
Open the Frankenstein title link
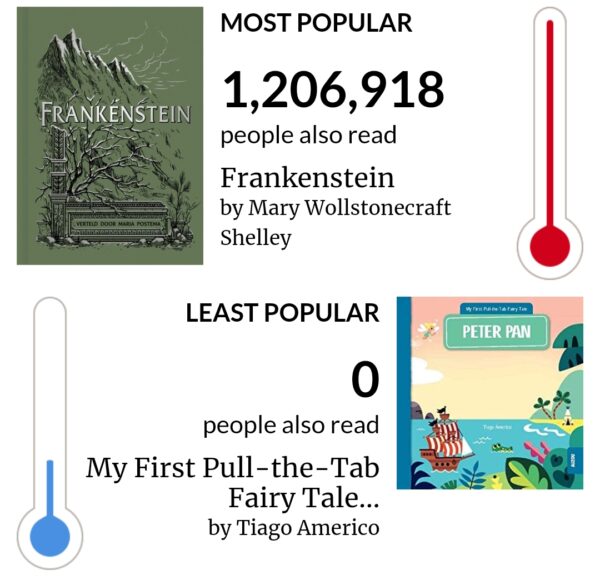(307, 178)
